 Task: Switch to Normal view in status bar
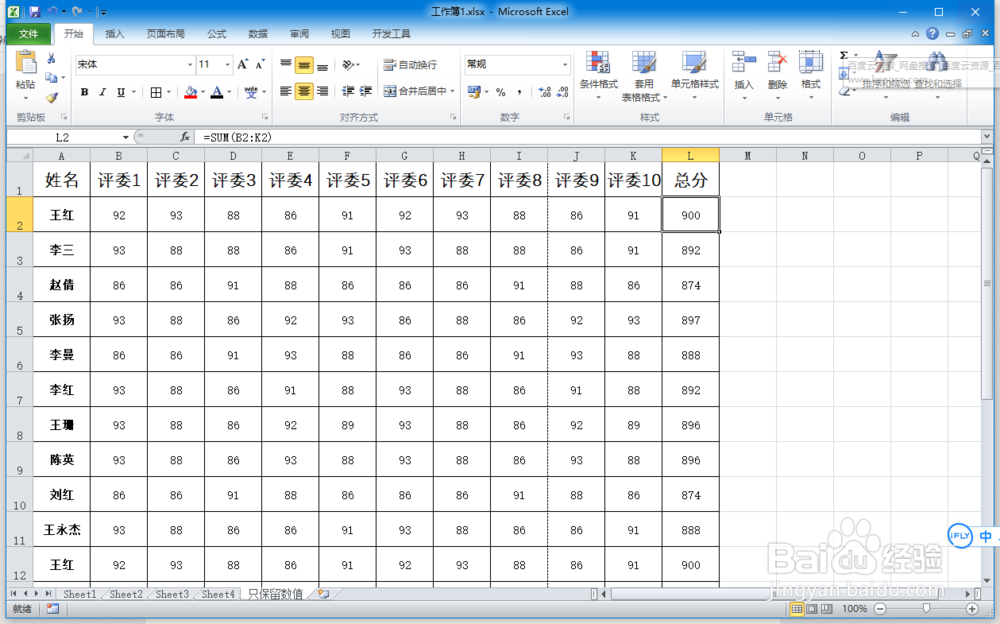click(797, 609)
